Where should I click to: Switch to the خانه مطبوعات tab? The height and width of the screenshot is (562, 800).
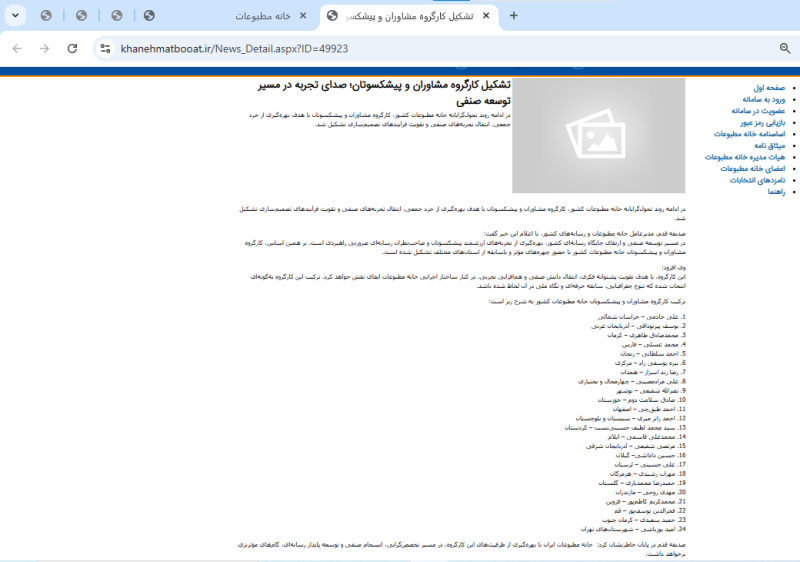pyautogui.click(x=262, y=16)
